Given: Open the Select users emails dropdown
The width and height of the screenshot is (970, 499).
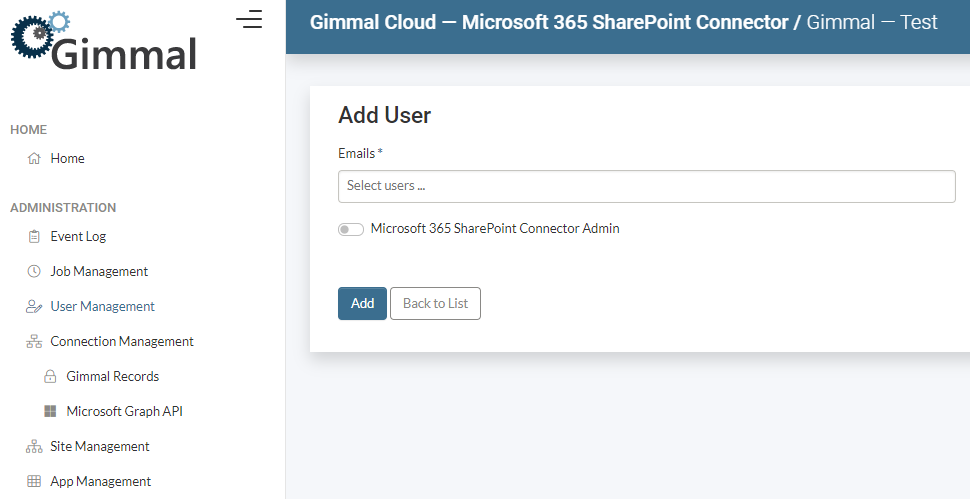Looking at the screenshot, I should 646,186.
